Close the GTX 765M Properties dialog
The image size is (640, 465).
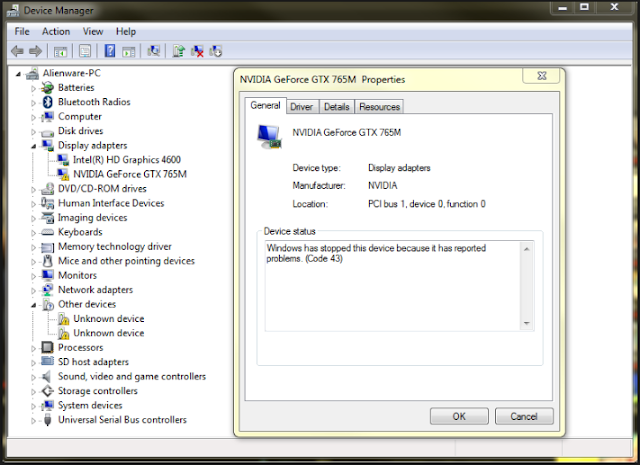click(542, 76)
